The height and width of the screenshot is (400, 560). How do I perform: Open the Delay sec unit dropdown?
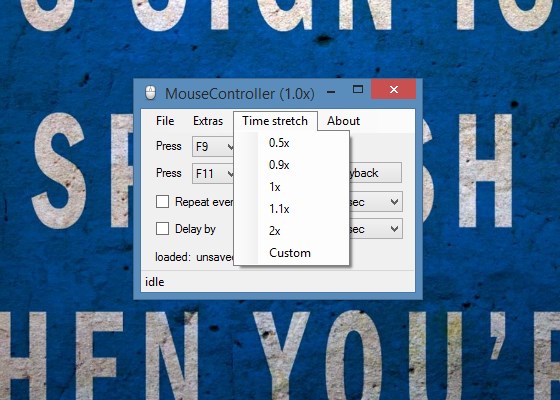coord(376,229)
